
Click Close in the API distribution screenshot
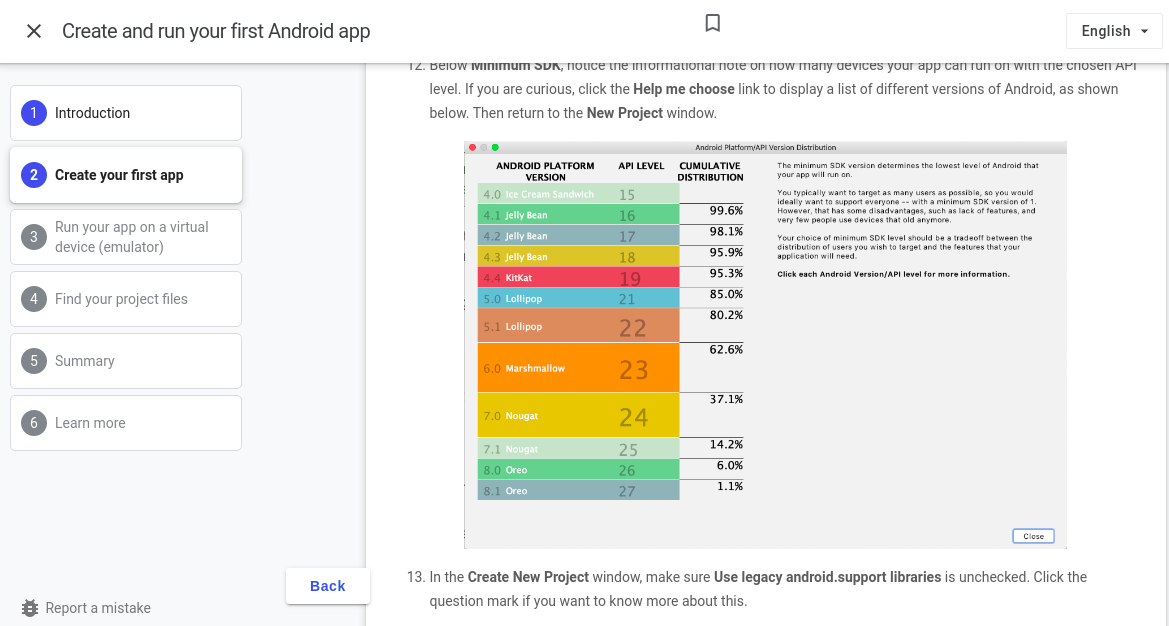coord(1033,536)
